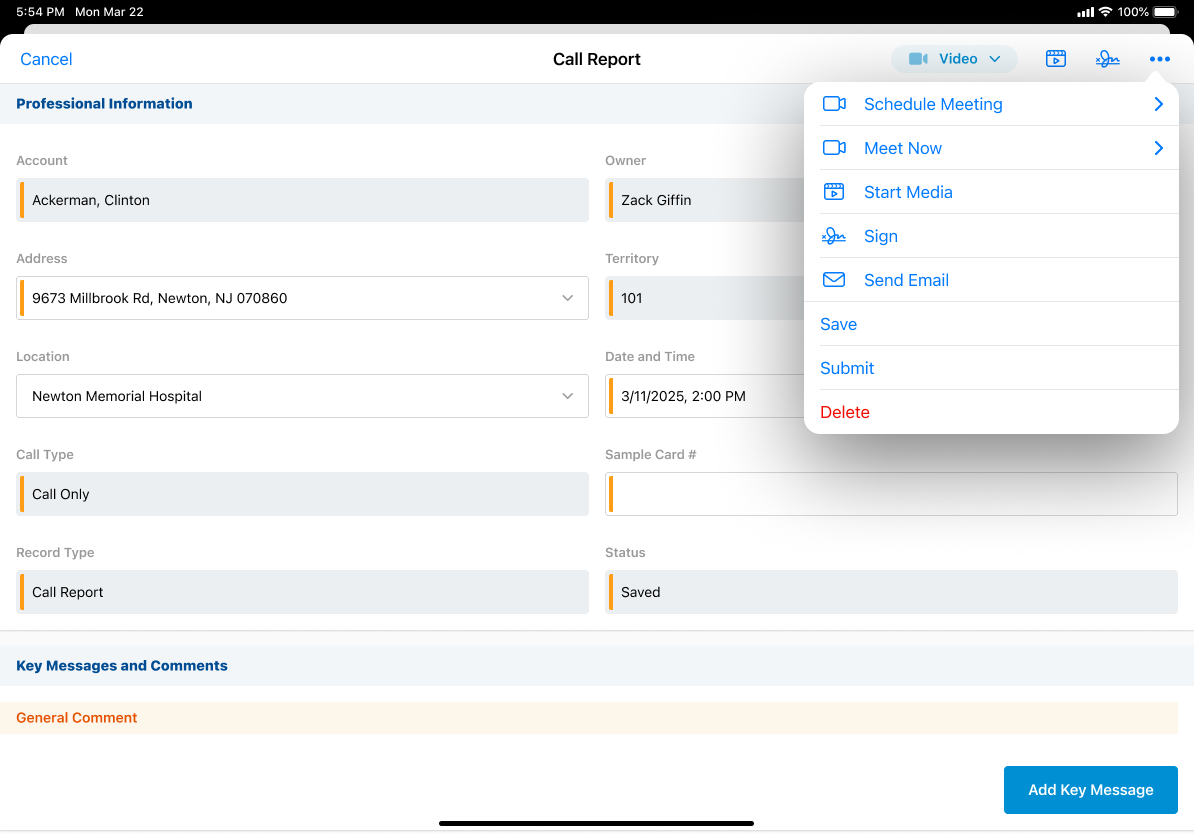The height and width of the screenshot is (834, 1194).
Task: Click the camera icon beside Schedule Meeting
Action: tap(834, 104)
